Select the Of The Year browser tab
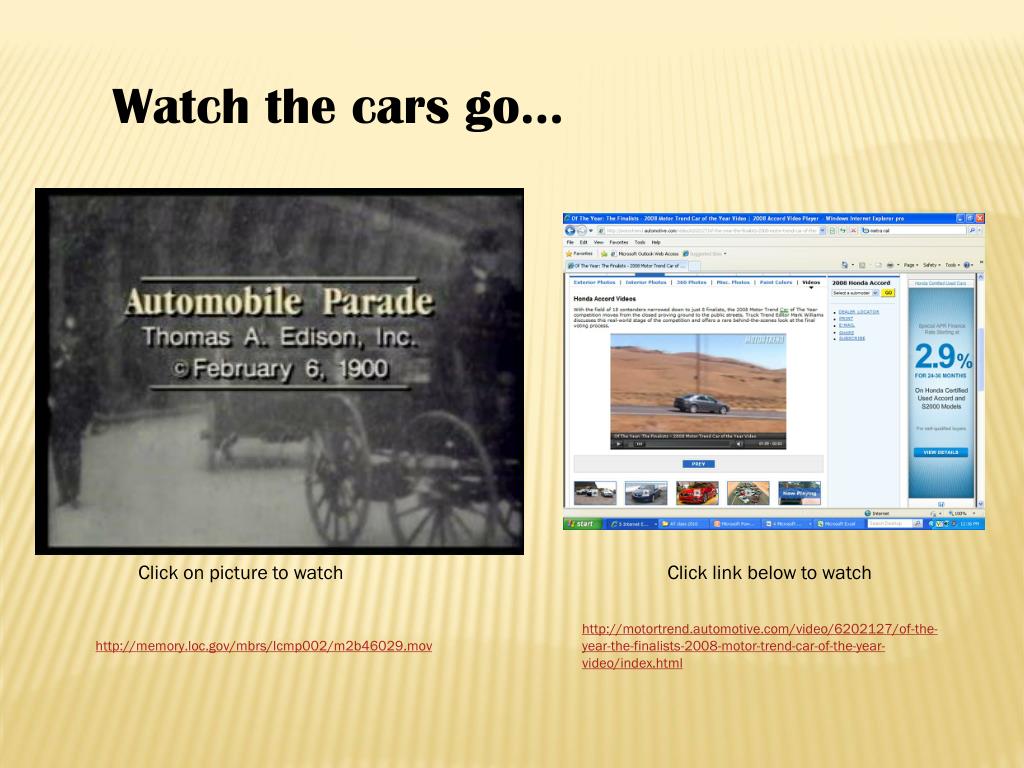The image size is (1024, 768). point(627,266)
